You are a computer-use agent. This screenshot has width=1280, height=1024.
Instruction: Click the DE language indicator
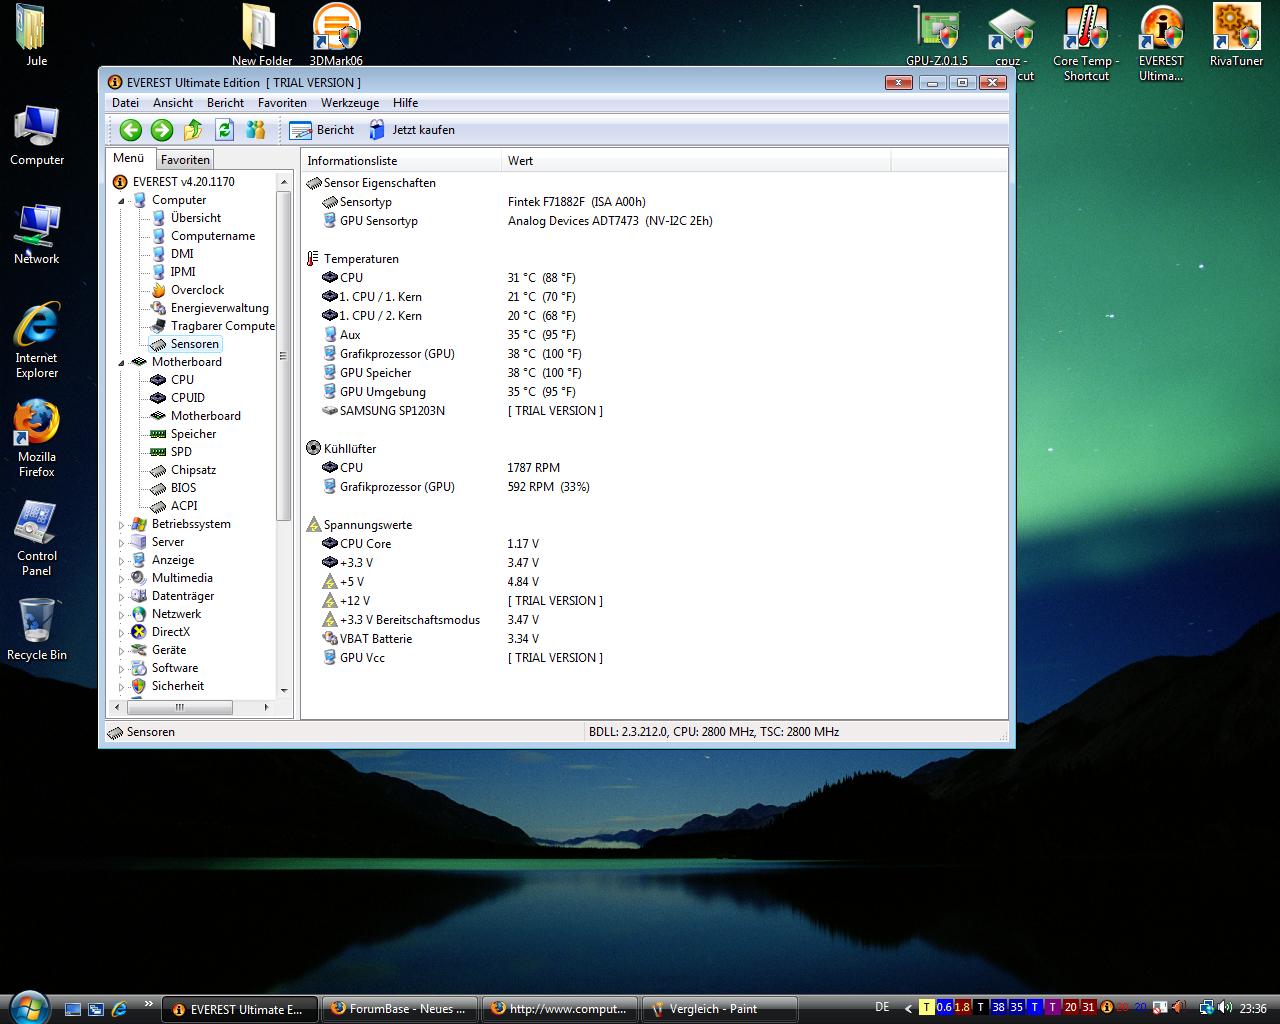[x=882, y=1008]
